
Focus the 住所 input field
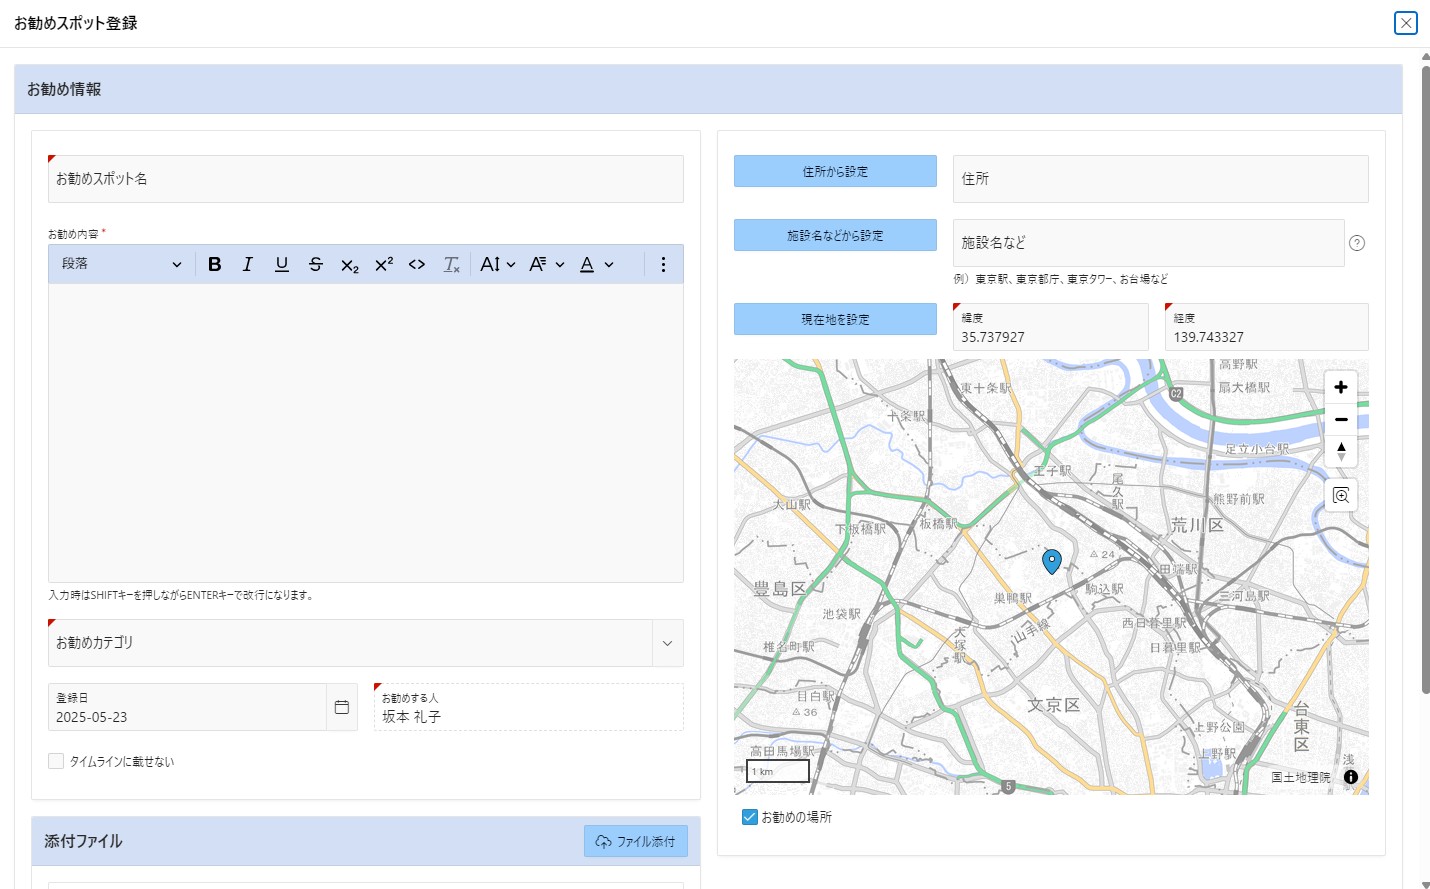1161,179
